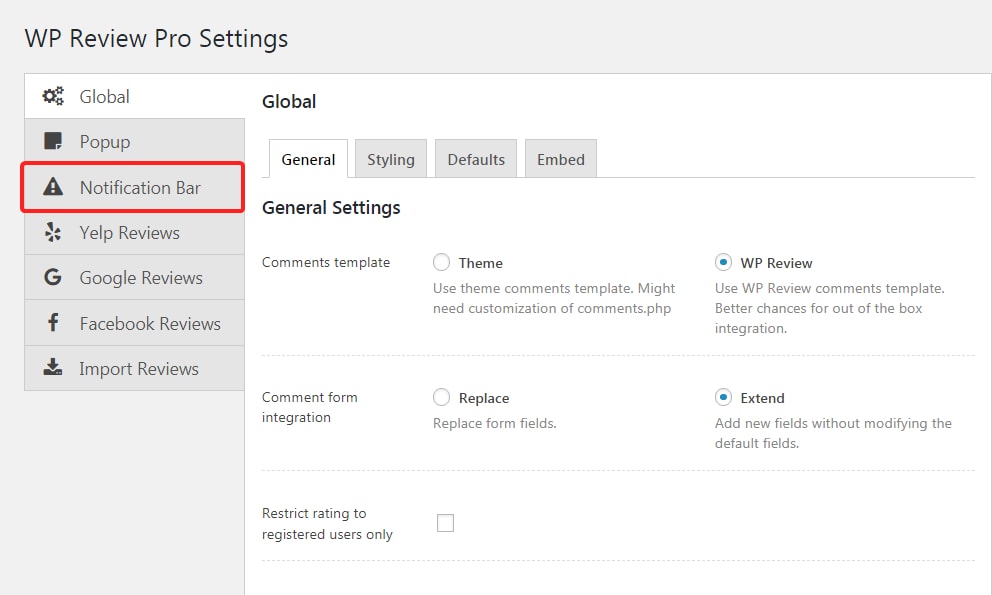Open Import Reviews section

139,369
